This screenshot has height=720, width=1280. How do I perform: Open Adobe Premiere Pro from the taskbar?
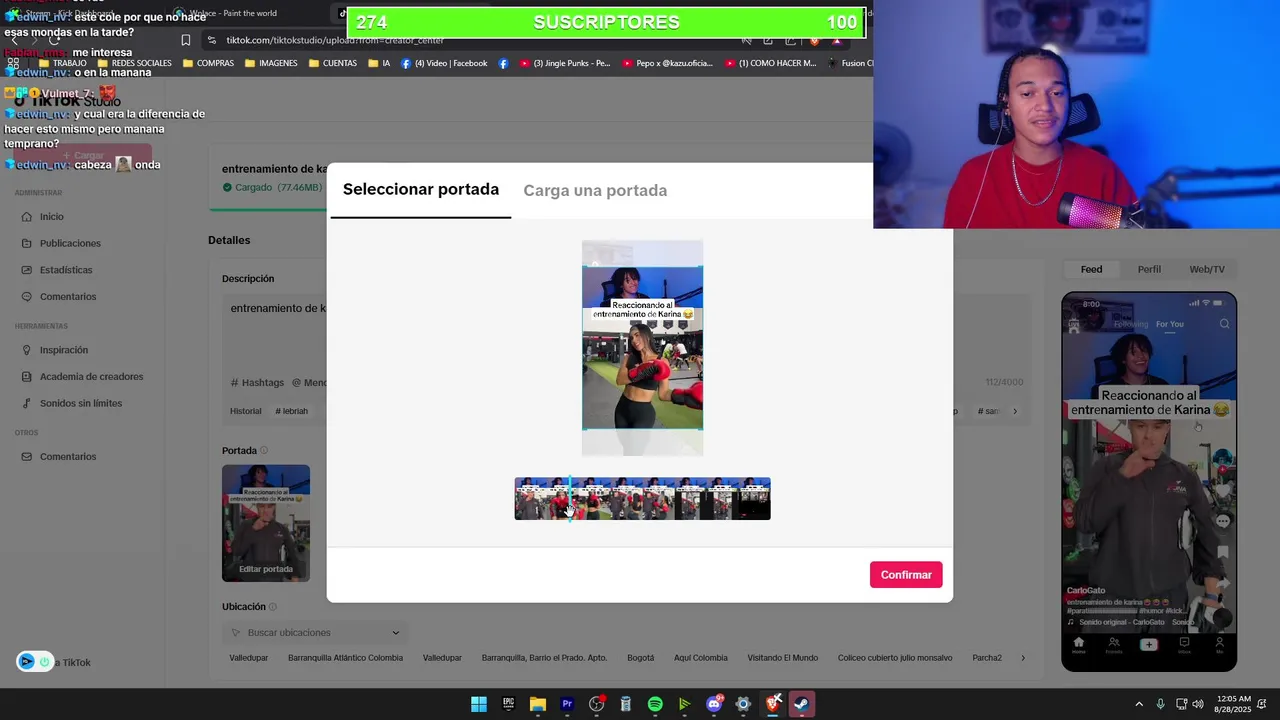click(567, 704)
